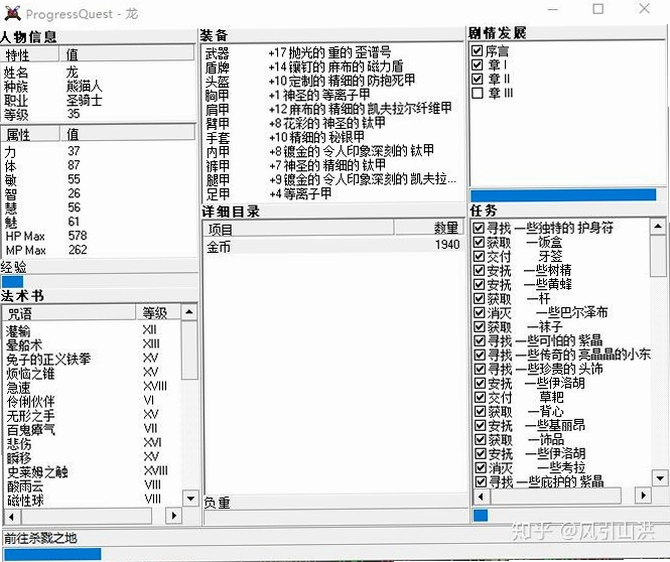The width and height of the screenshot is (670, 562).
Task: Select the 盾牌 equipment row
Action: tap(333, 67)
